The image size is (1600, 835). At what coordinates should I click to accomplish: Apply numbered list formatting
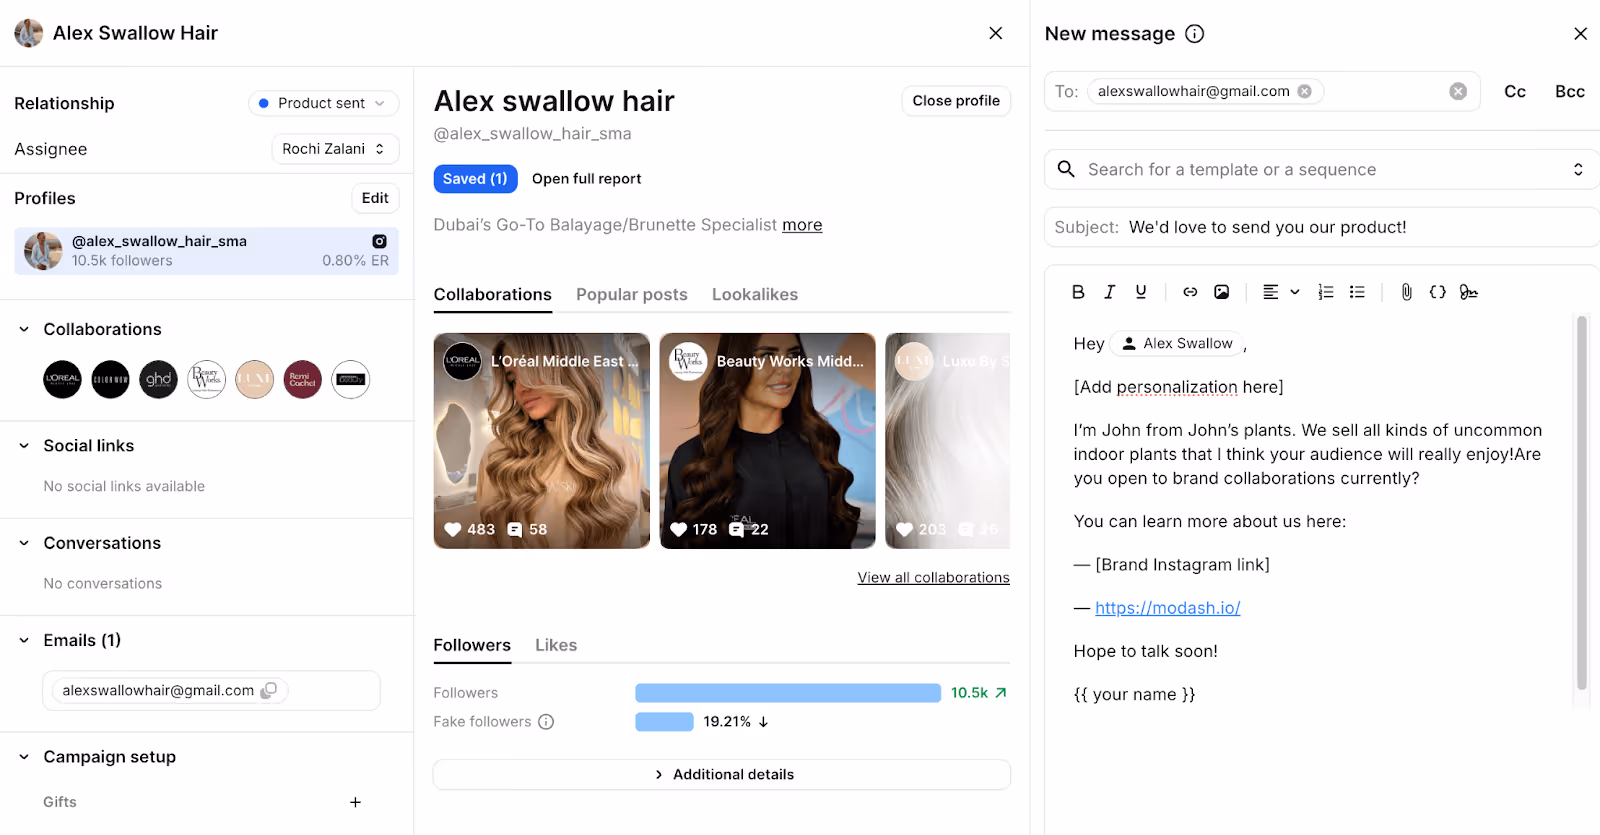point(1326,292)
